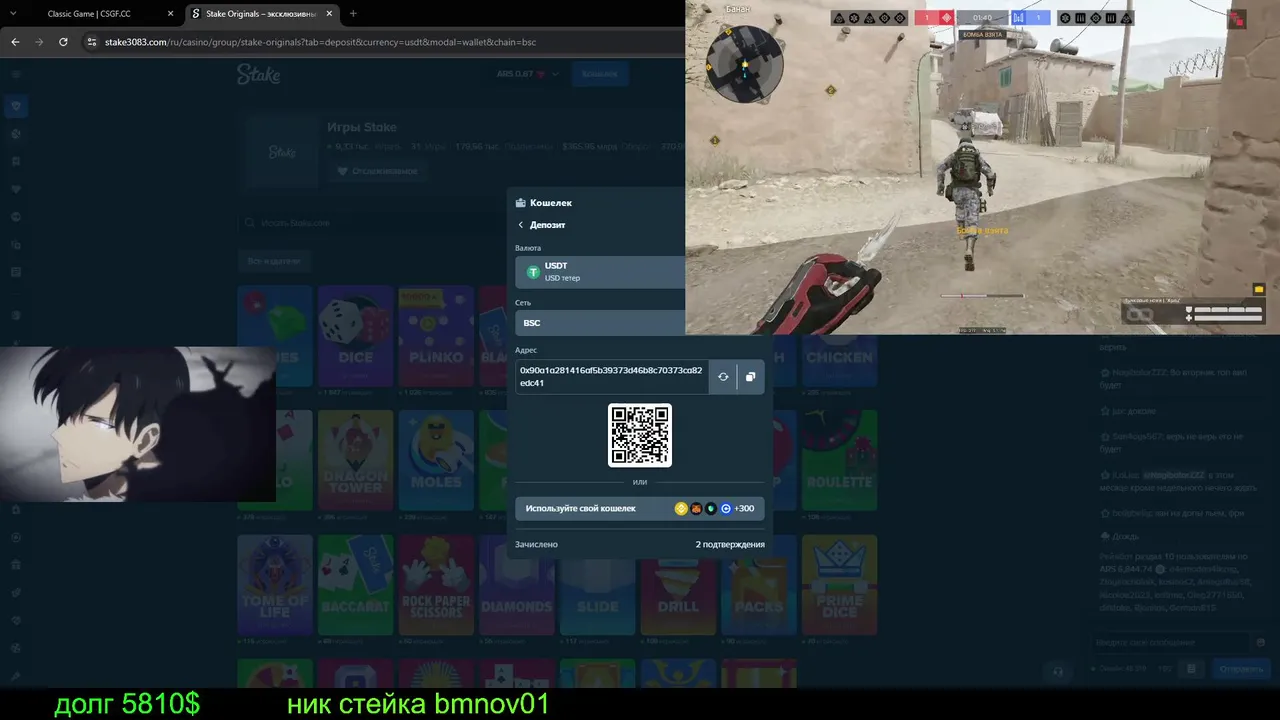
Task: Click the '+300' wallets count
Action: (744, 508)
